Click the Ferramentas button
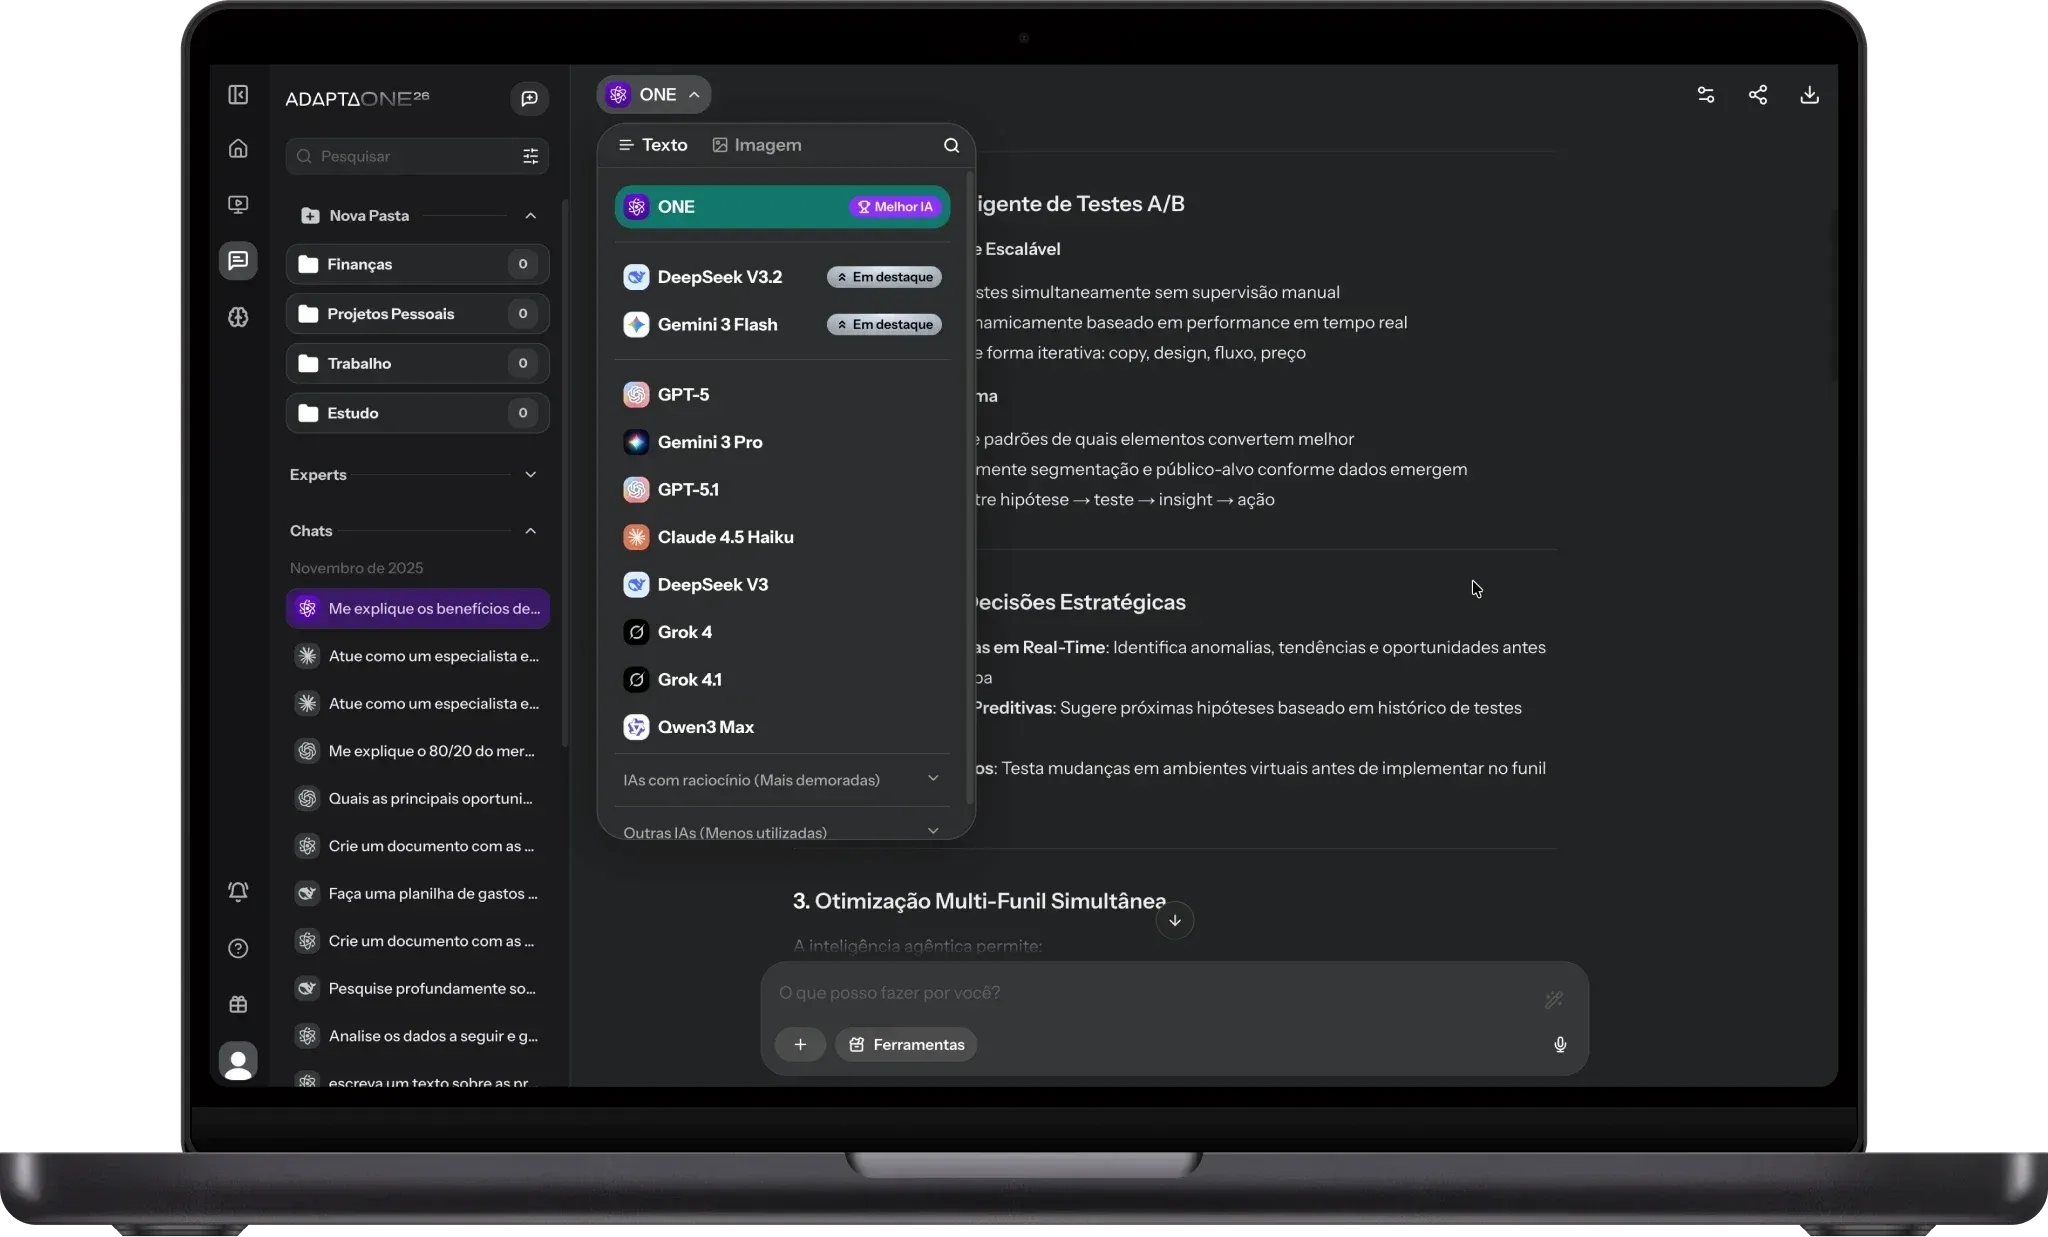Screen dimensions: 2048x1237 click(906, 1045)
